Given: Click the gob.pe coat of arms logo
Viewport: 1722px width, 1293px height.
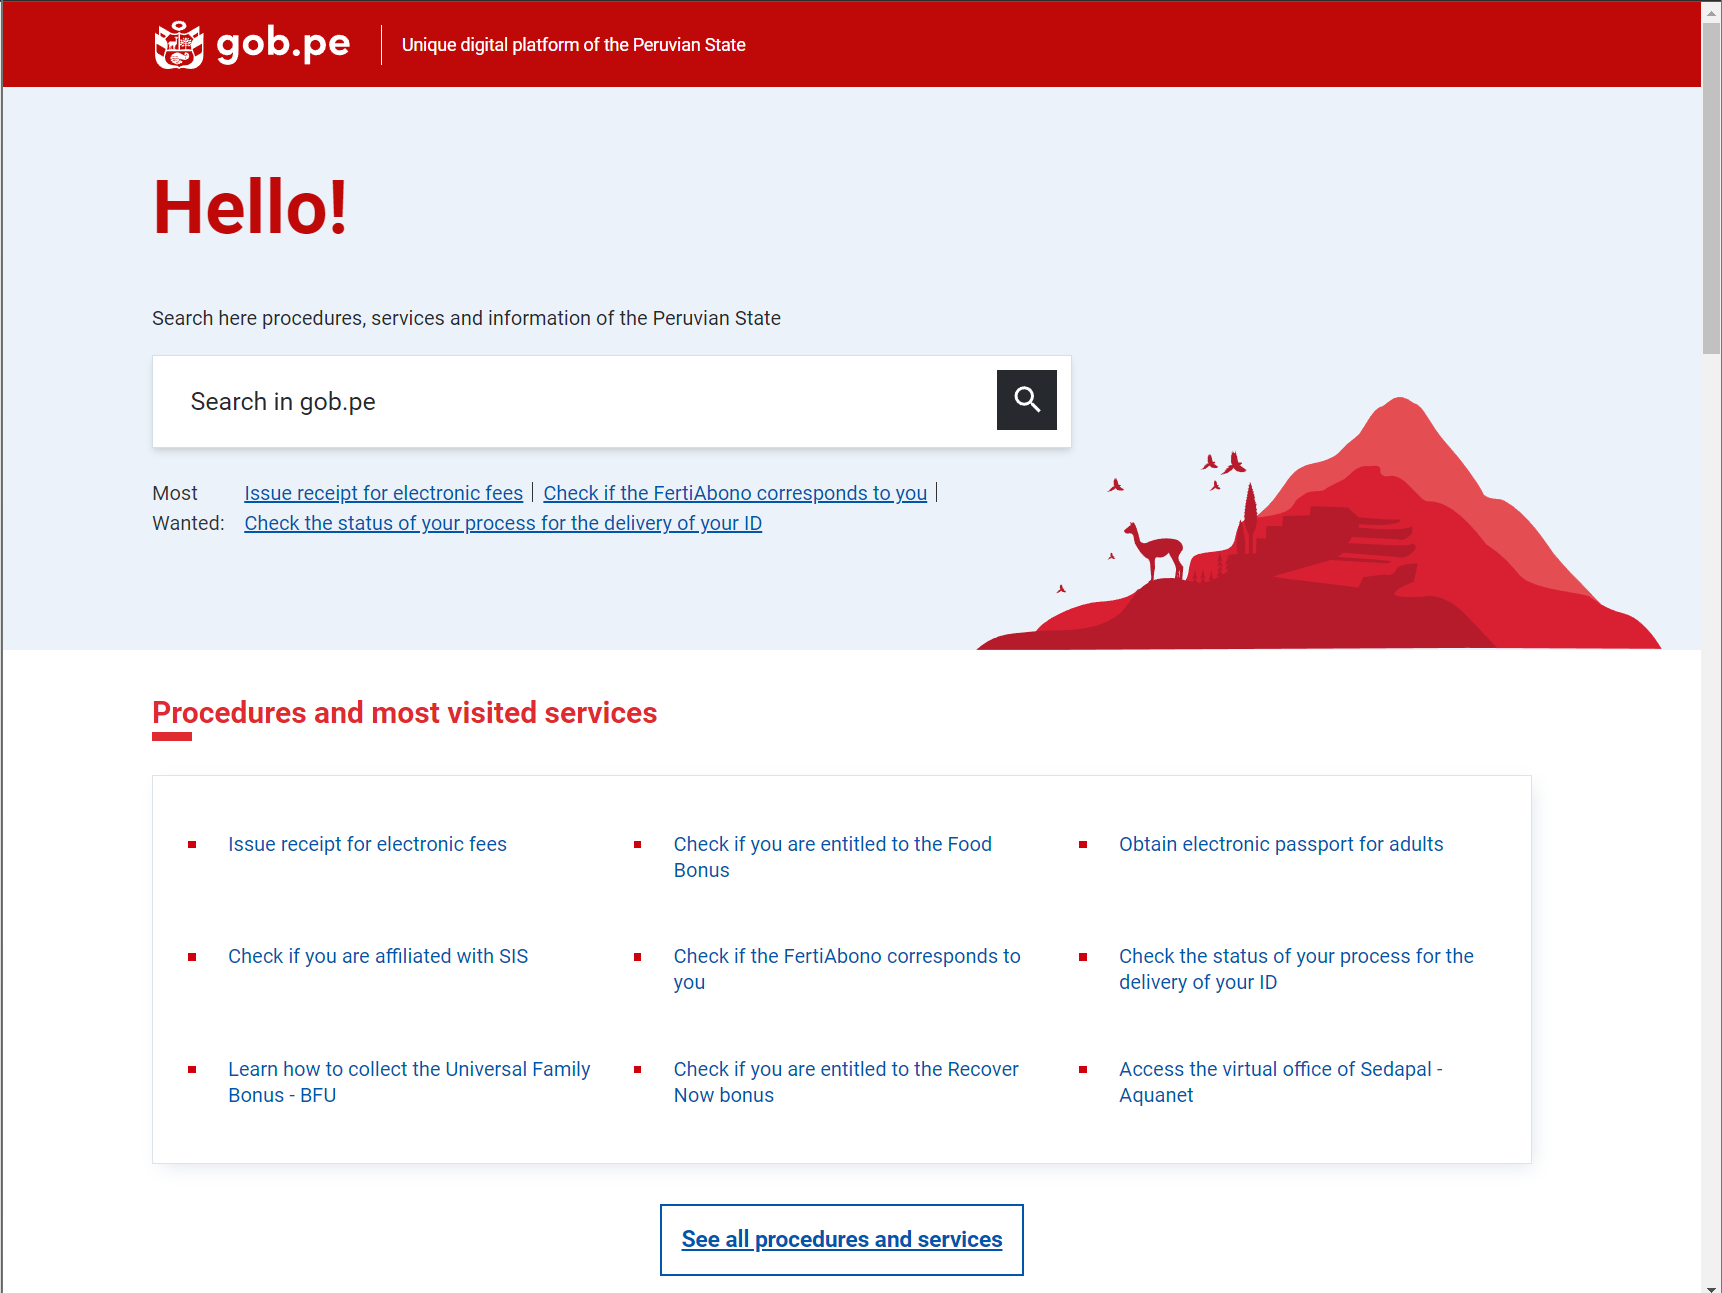Looking at the screenshot, I should (179, 45).
